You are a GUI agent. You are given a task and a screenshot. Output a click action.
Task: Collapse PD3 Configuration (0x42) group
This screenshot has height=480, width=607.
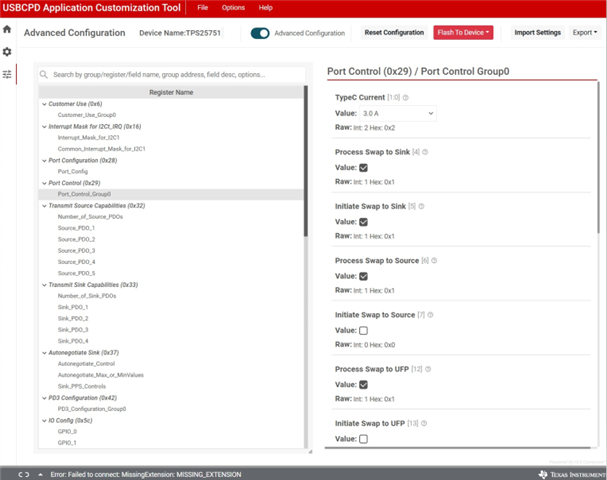44,398
